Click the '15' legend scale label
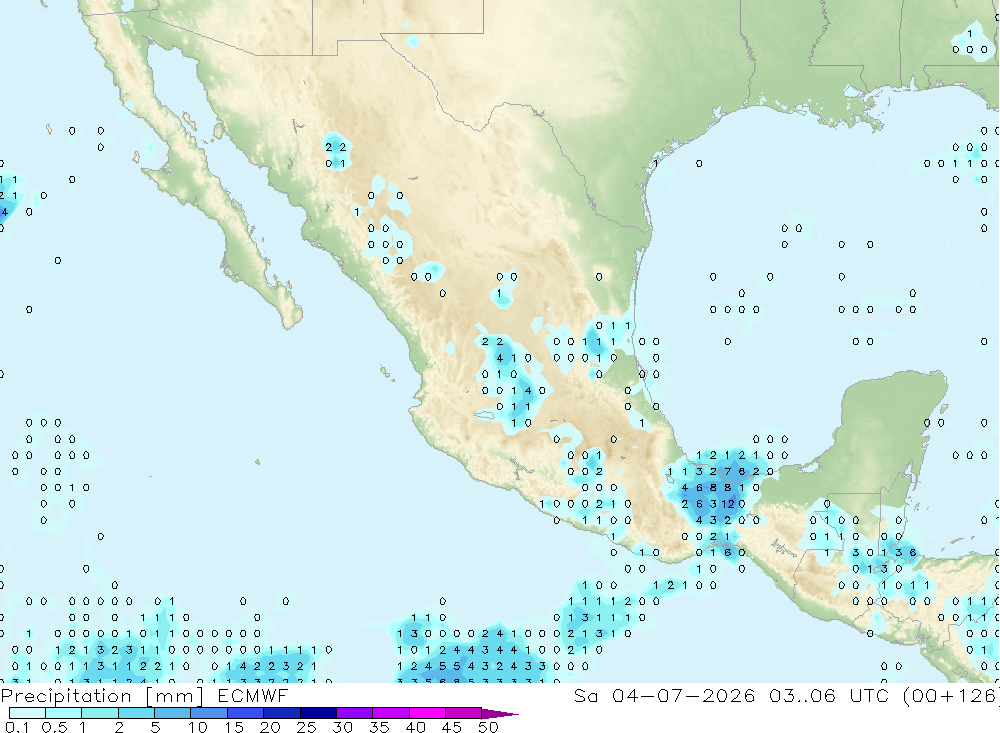Image resolution: width=1000 pixels, height=733 pixels. tap(234, 727)
